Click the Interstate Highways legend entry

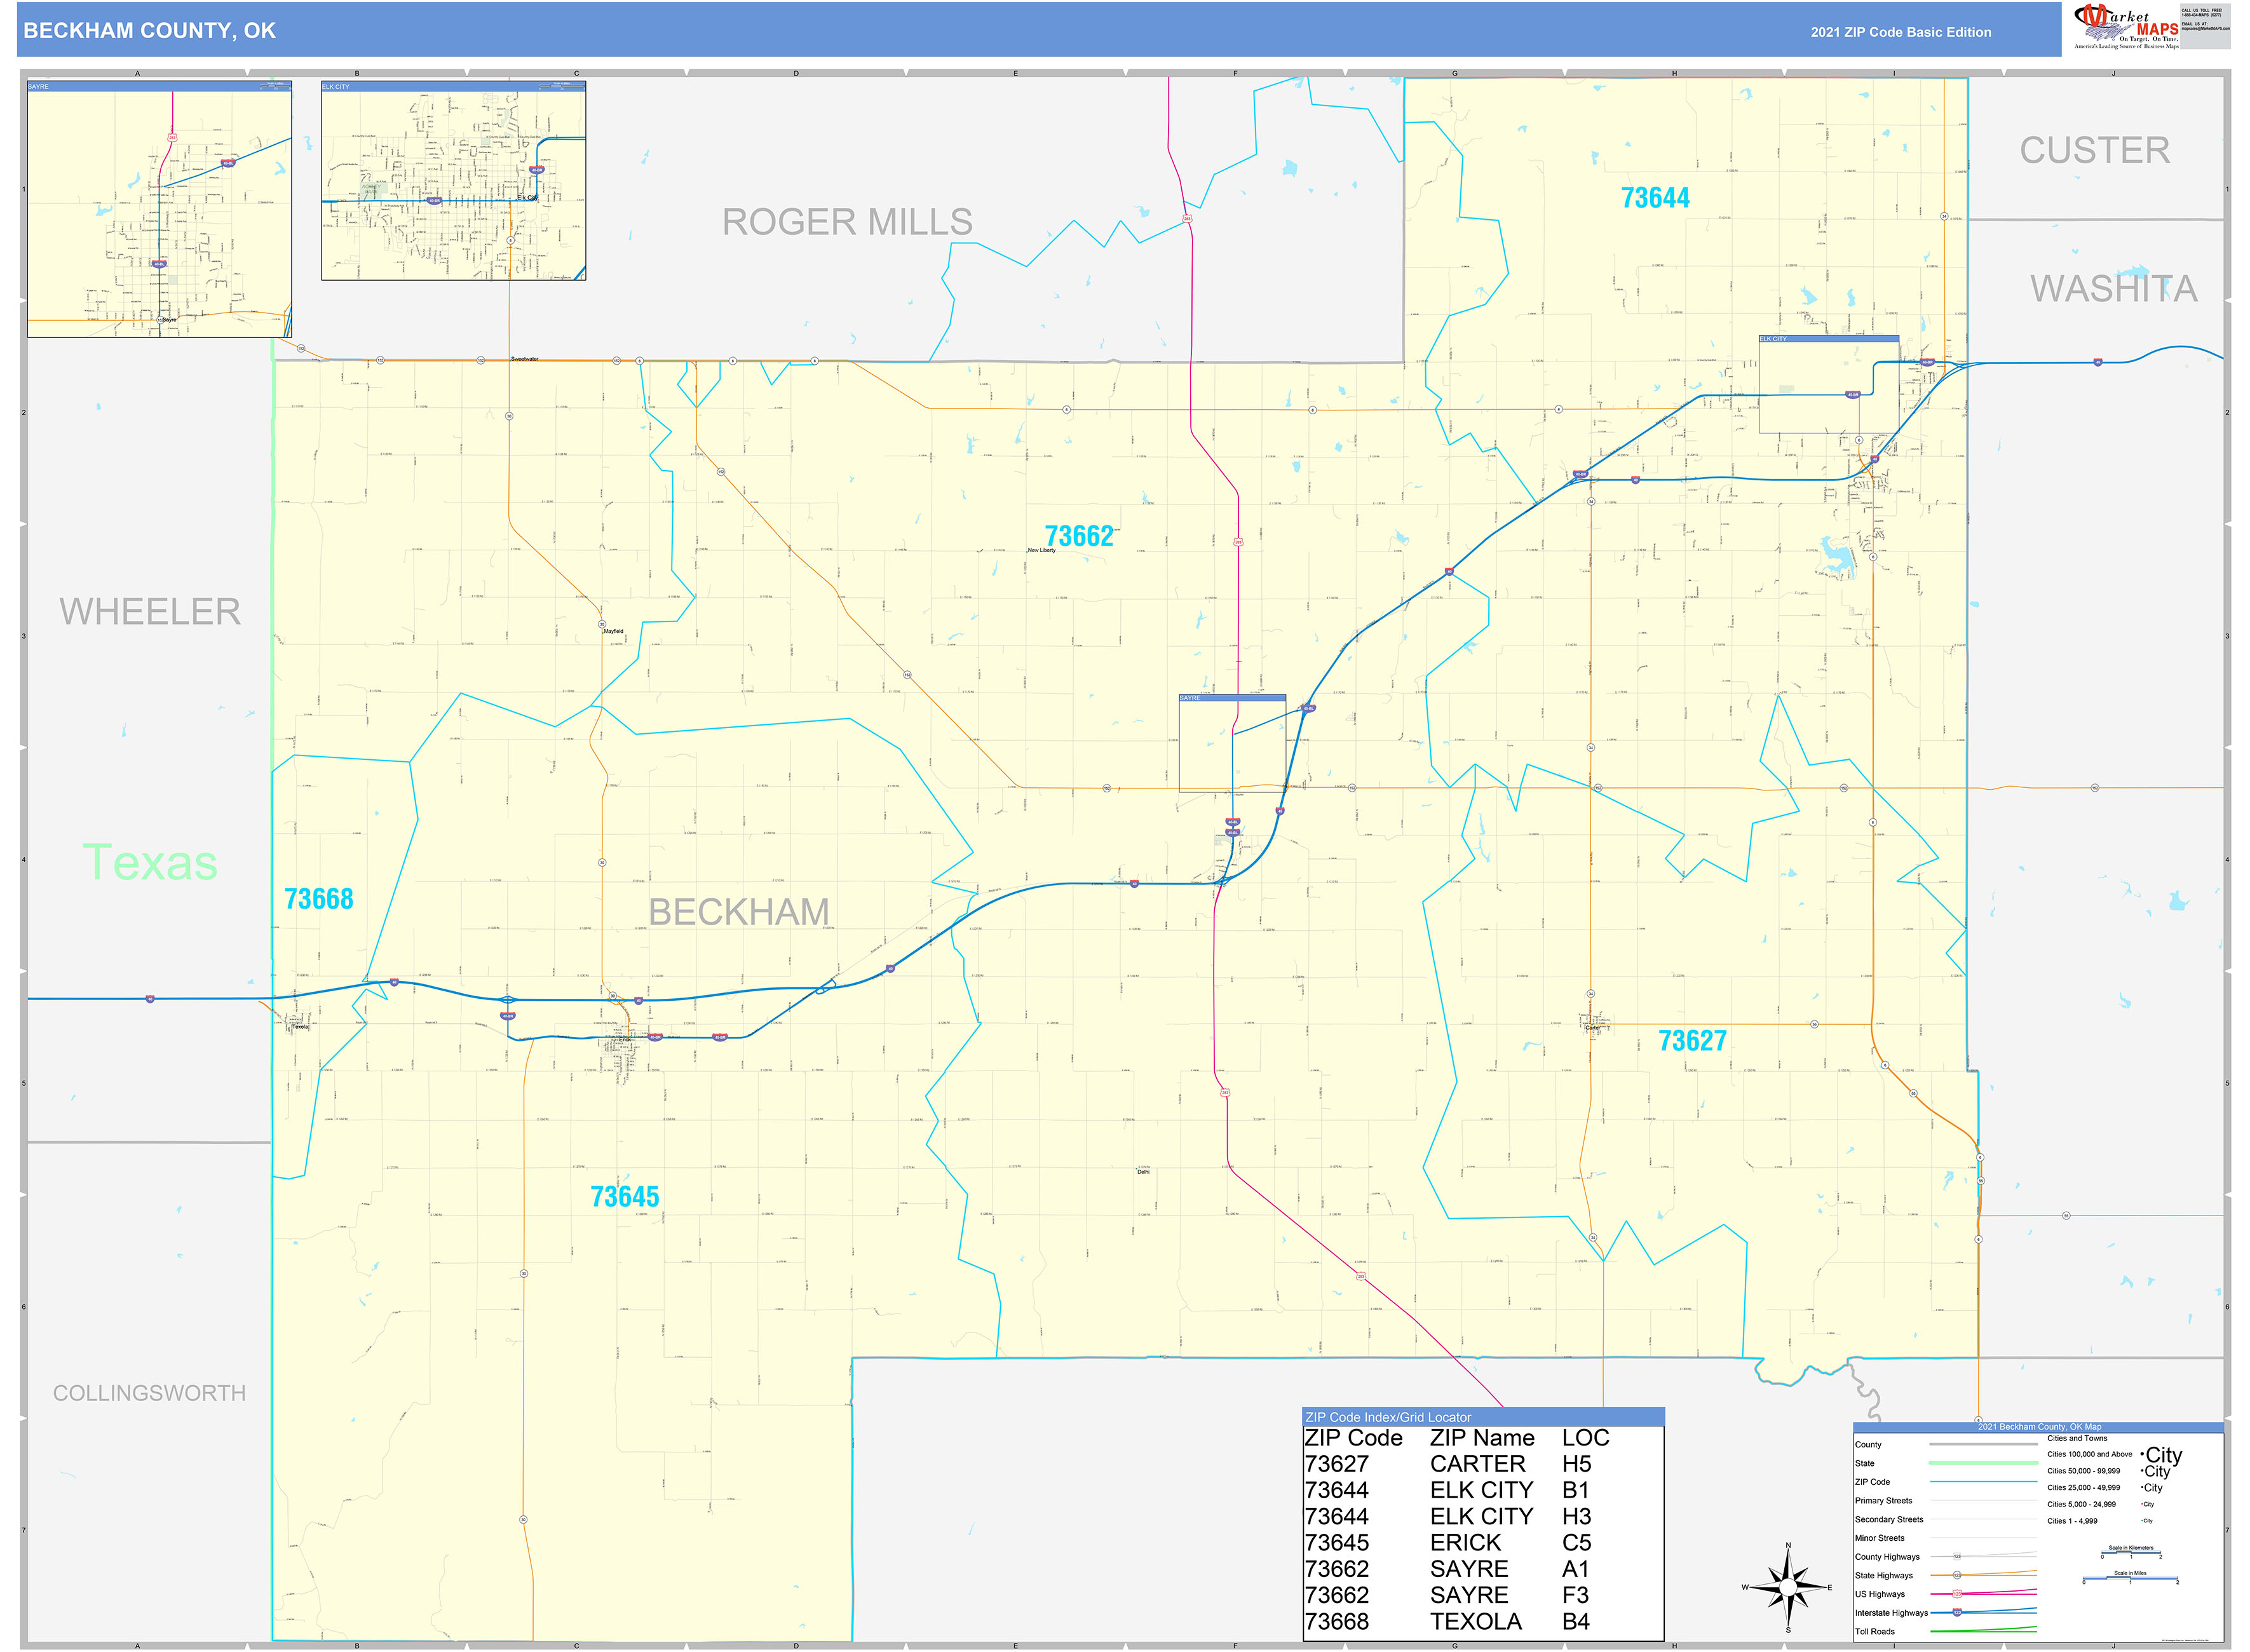tap(1945, 1613)
